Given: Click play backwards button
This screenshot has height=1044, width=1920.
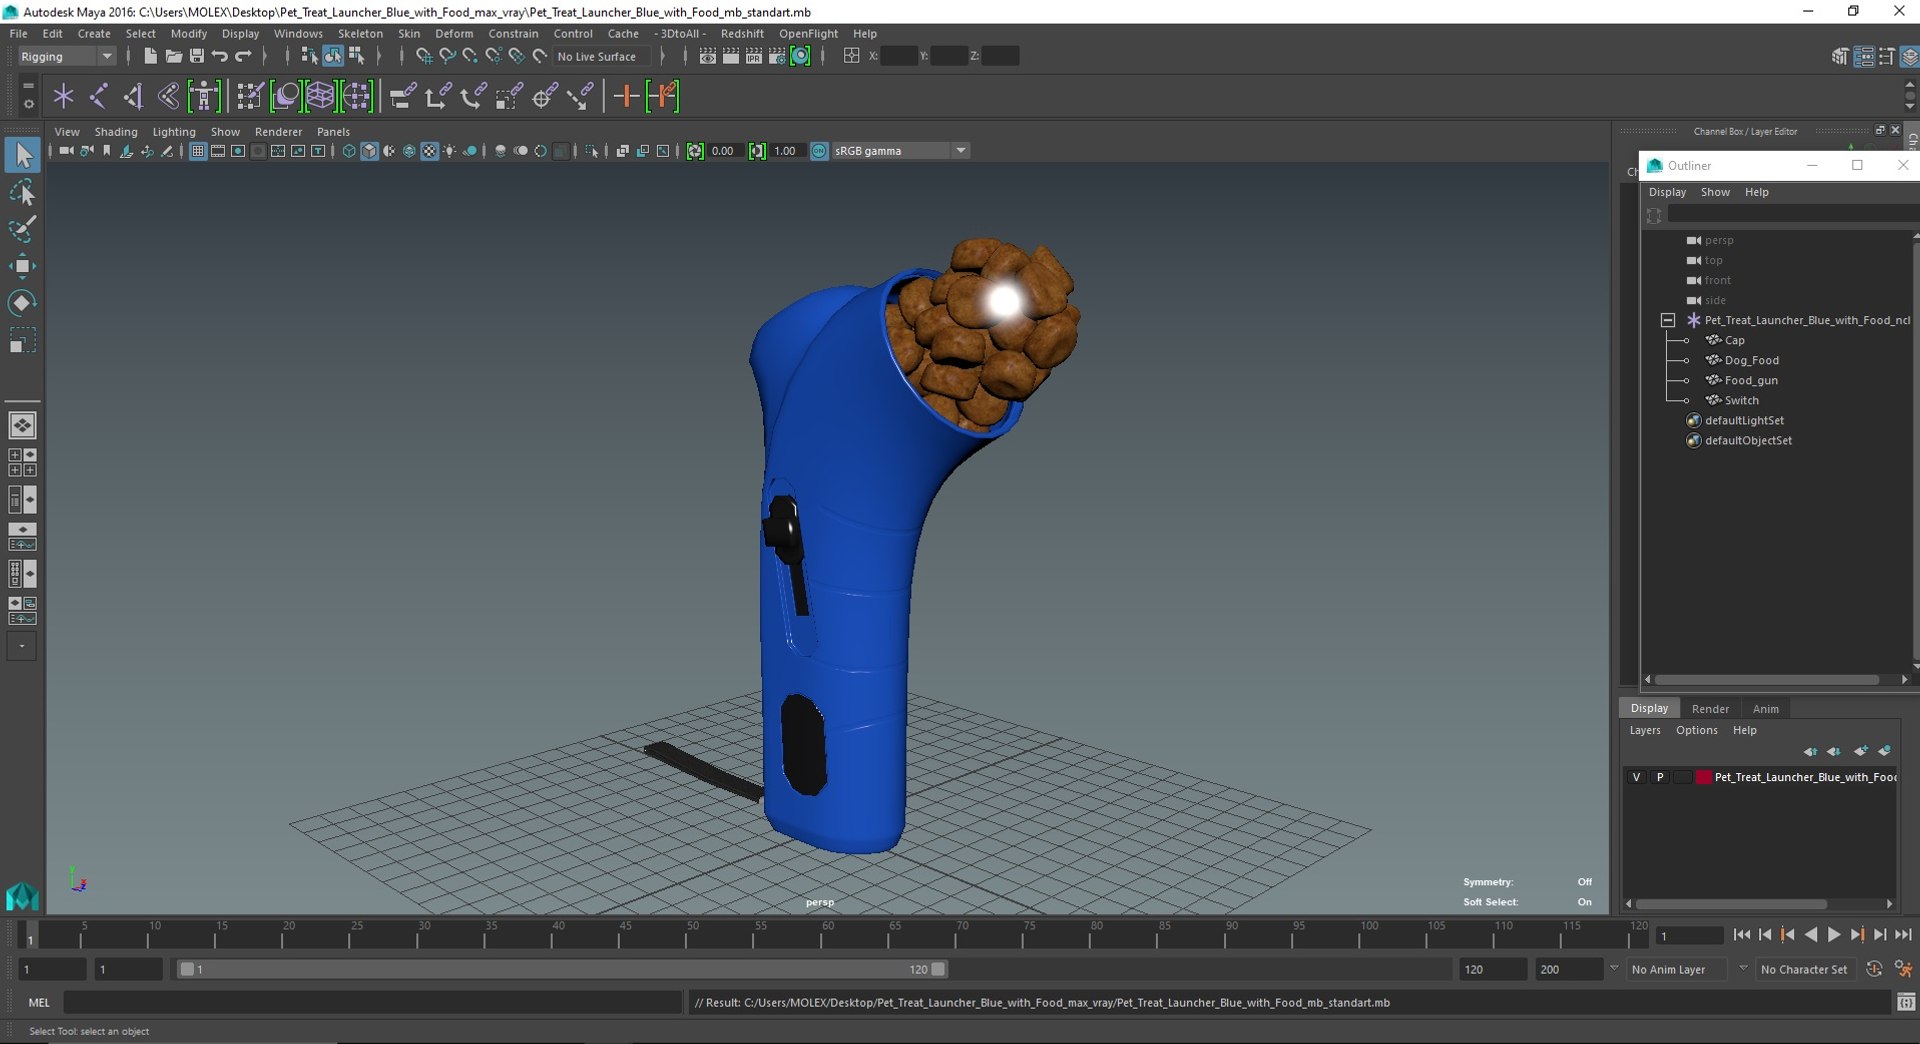Looking at the screenshot, I should pos(1811,935).
